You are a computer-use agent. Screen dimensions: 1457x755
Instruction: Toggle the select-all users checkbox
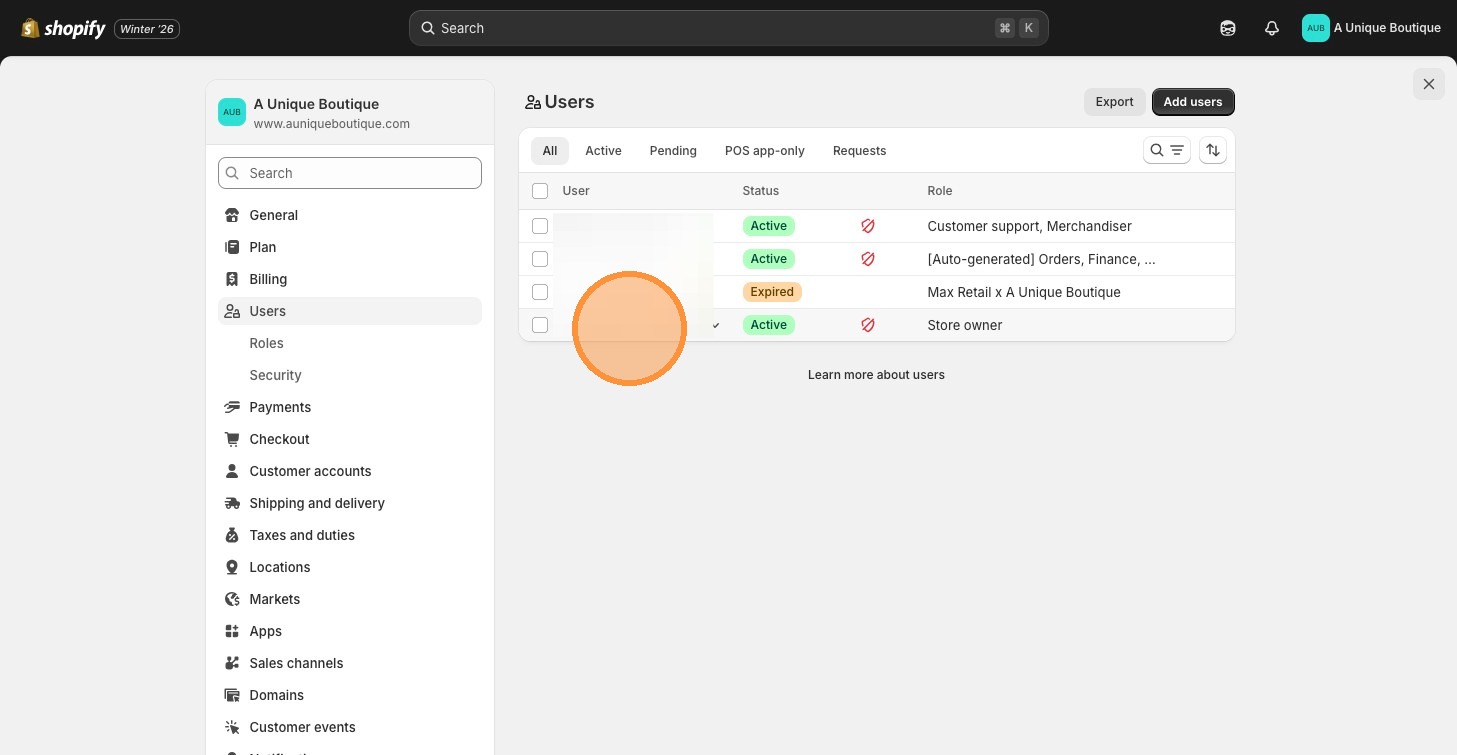coord(540,191)
